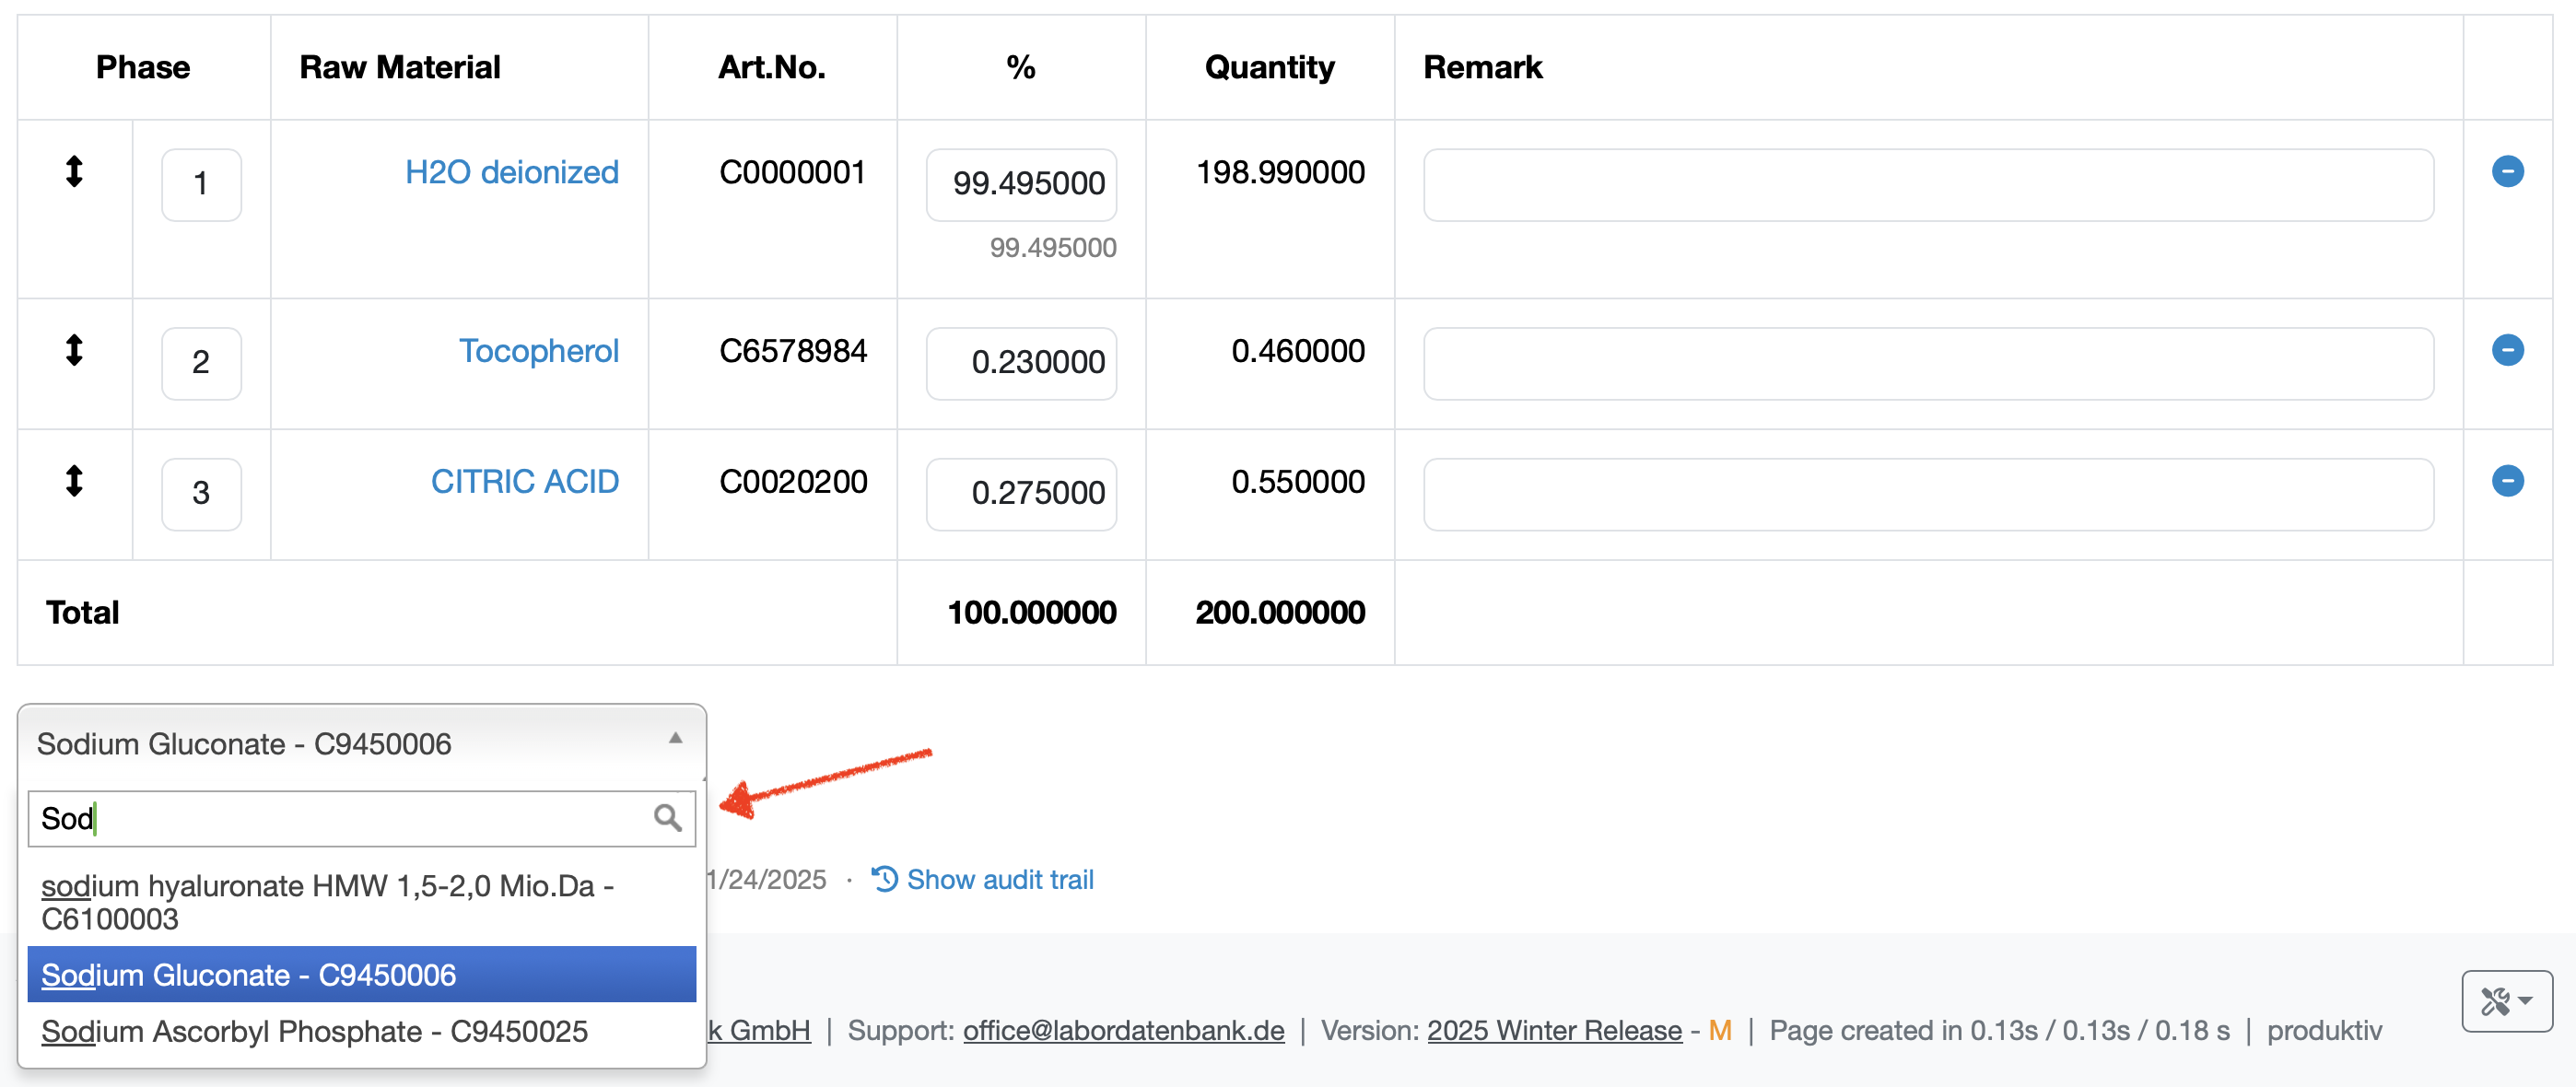This screenshot has height=1087, width=2576.
Task: Open the H2O deionized material link
Action: (511, 172)
